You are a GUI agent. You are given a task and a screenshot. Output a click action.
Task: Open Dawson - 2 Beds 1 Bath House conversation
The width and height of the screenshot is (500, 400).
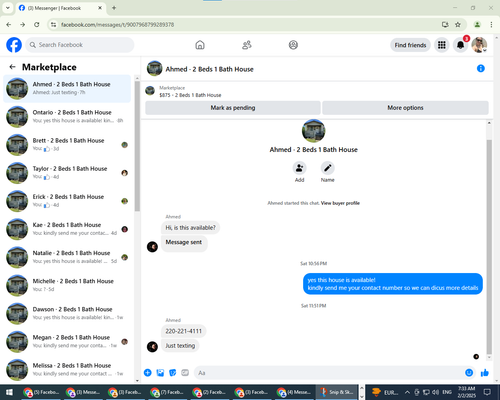click(x=67, y=313)
